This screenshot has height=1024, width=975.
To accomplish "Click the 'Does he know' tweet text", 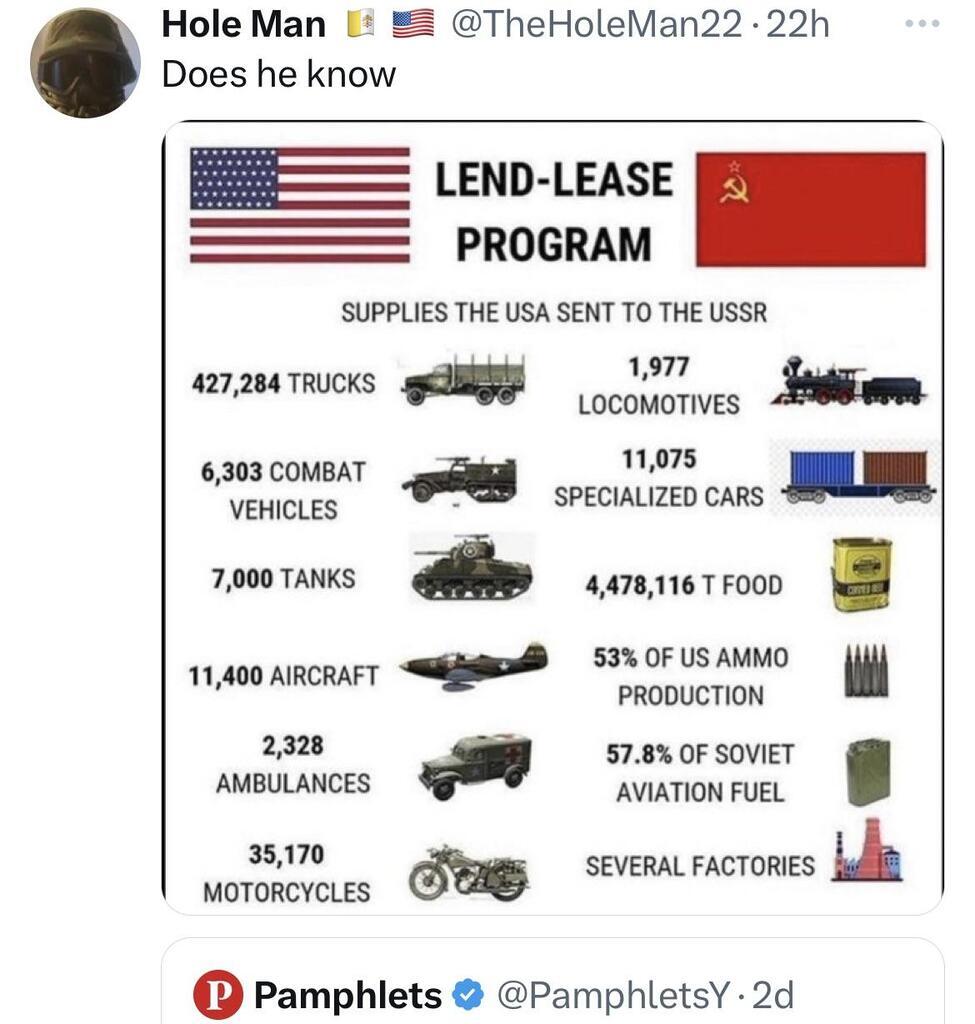I will (x=279, y=74).
